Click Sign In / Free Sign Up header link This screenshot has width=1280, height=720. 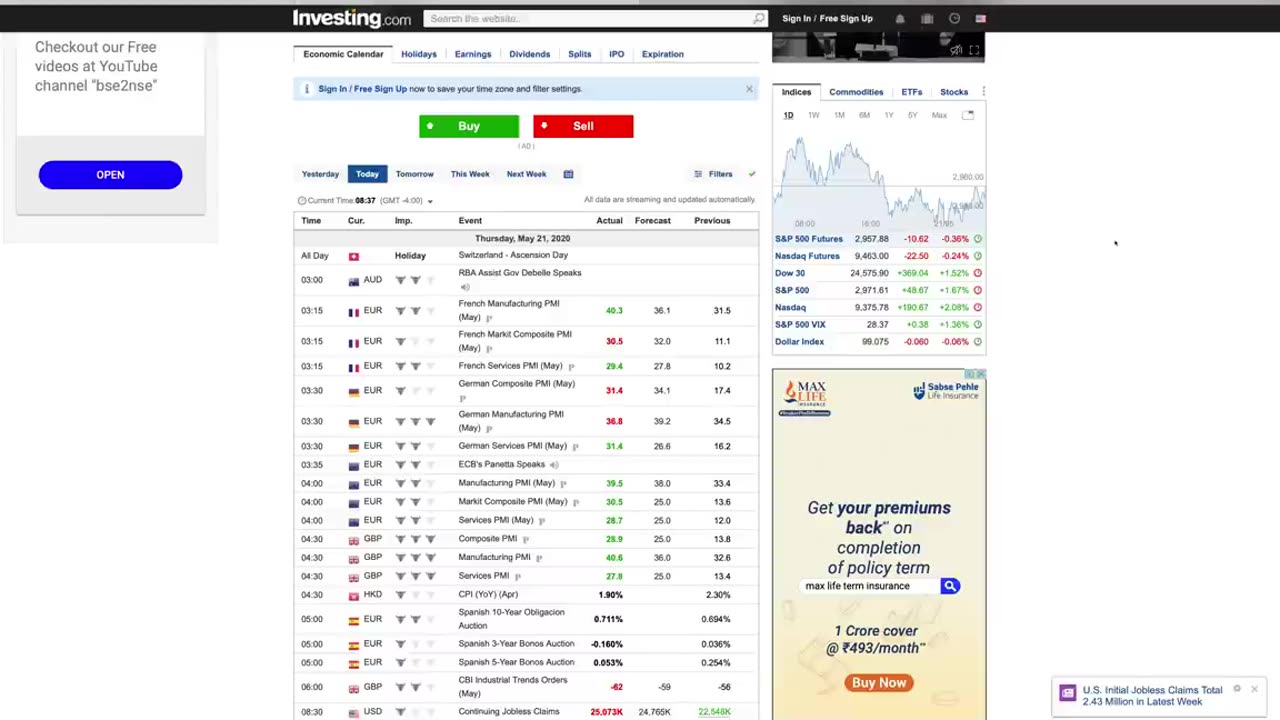coord(827,18)
